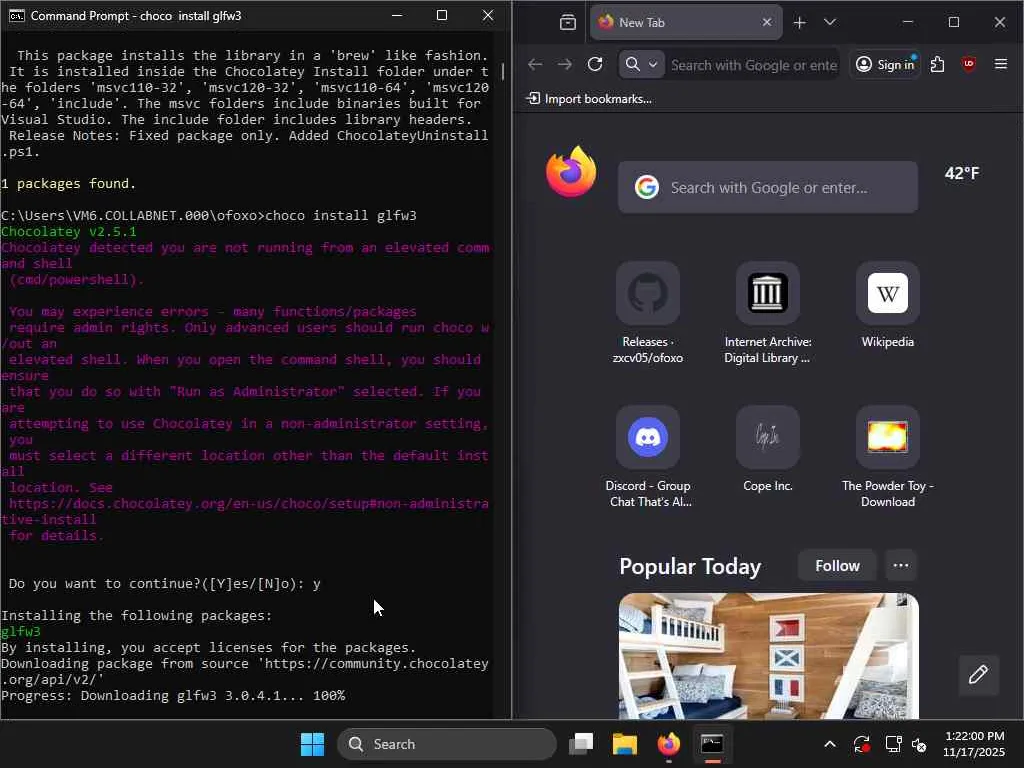Go back in Firefox history
This screenshot has height=768, width=1024.
coord(535,64)
